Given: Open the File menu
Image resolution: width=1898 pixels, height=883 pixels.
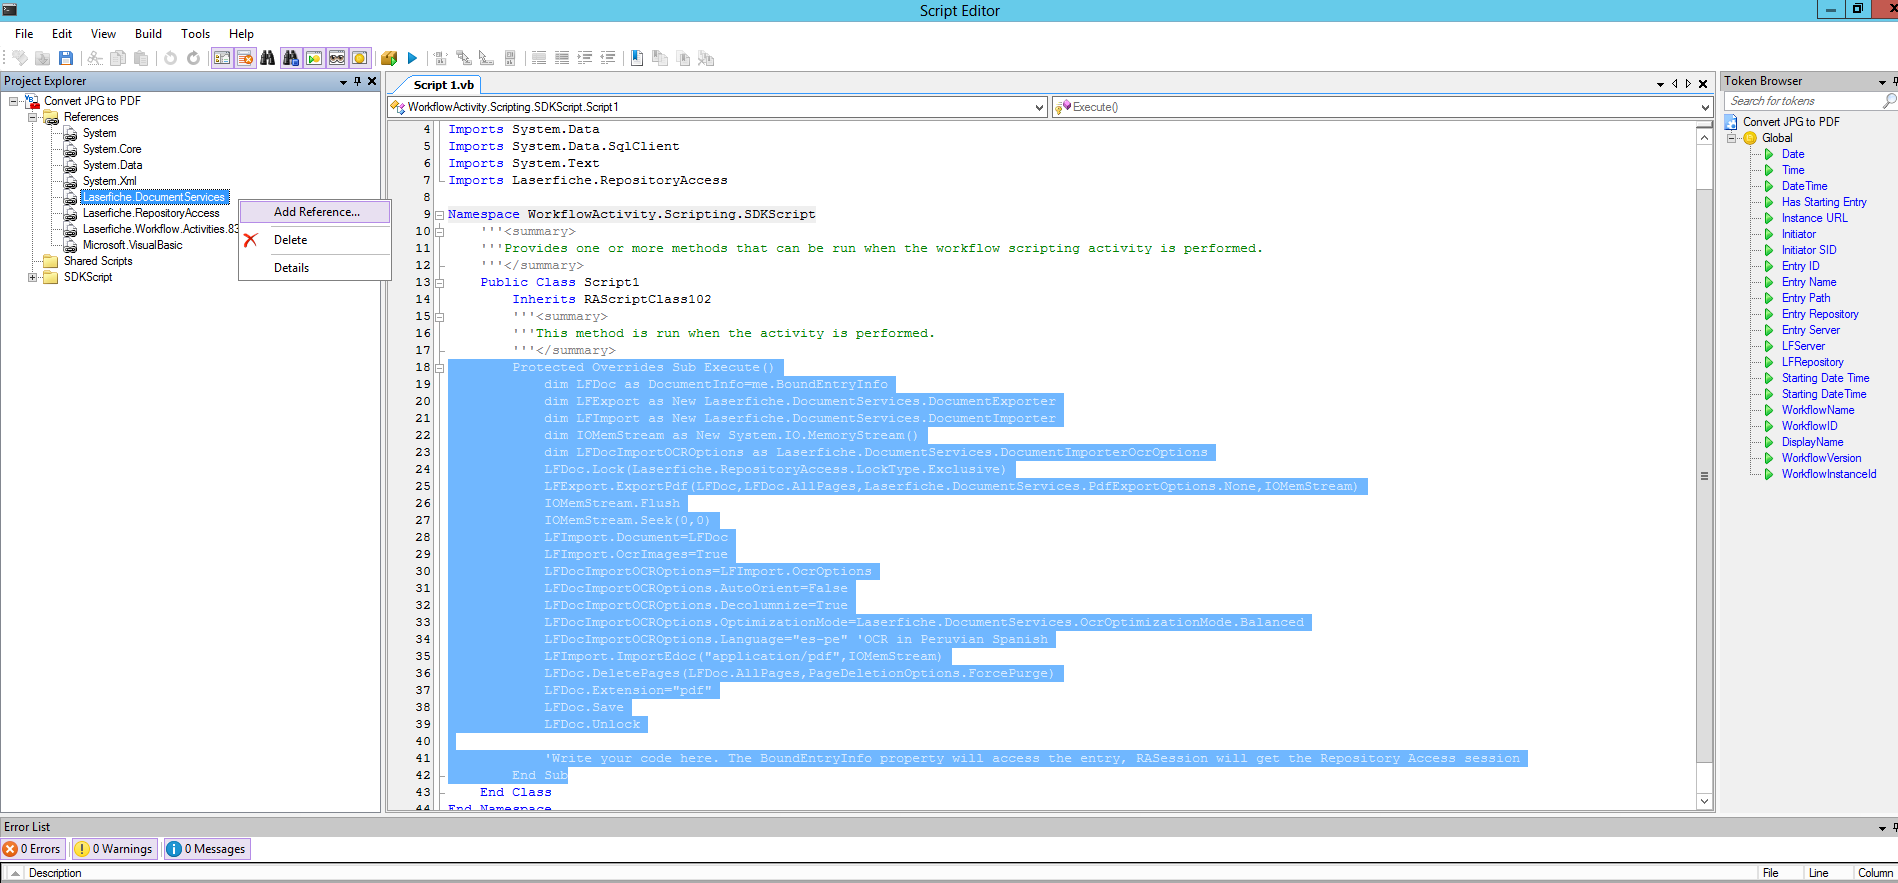Looking at the screenshot, I should [x=24, y=34].
